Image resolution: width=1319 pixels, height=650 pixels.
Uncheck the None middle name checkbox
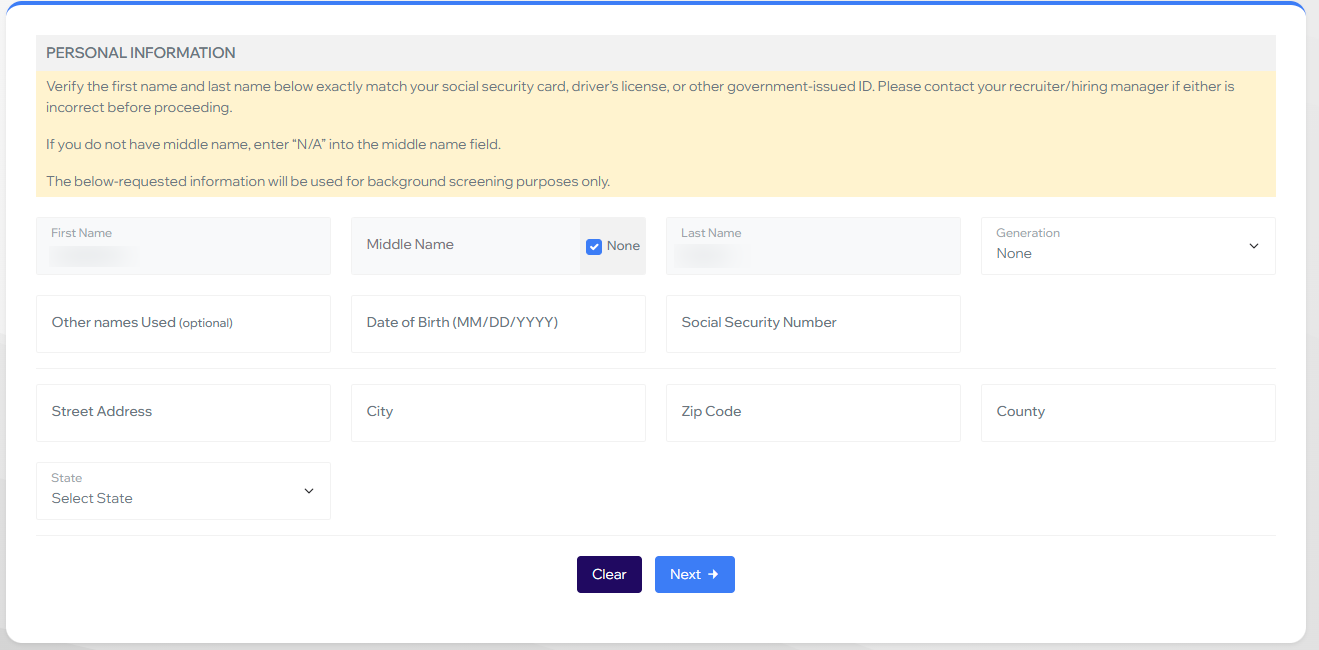tap(594, 246)
